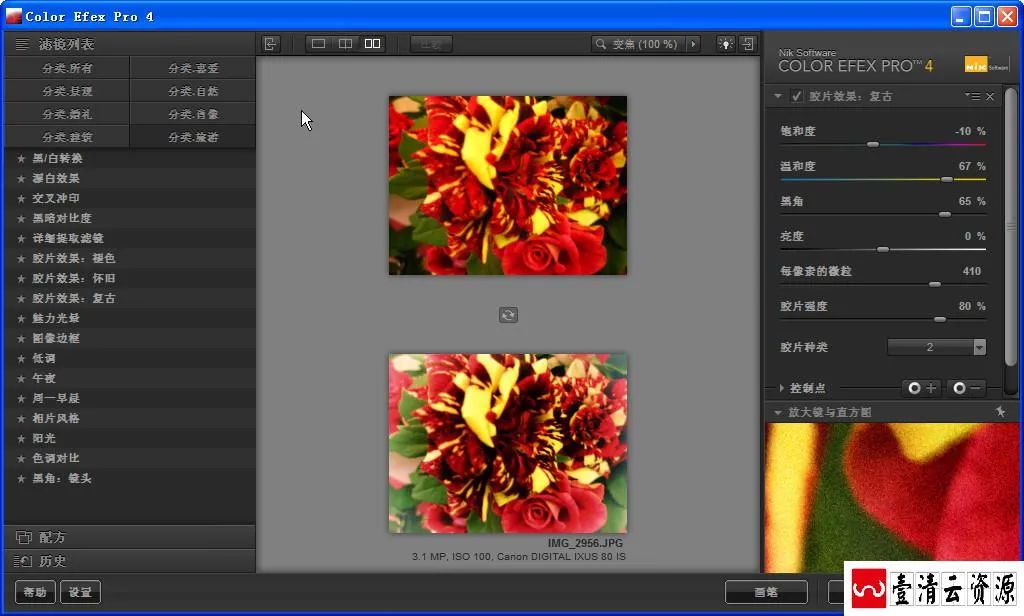Screen dimensions: 1024x616
Task: Open the 胶片效果：复古 filter options menu icon
Action: coord(973,97)
